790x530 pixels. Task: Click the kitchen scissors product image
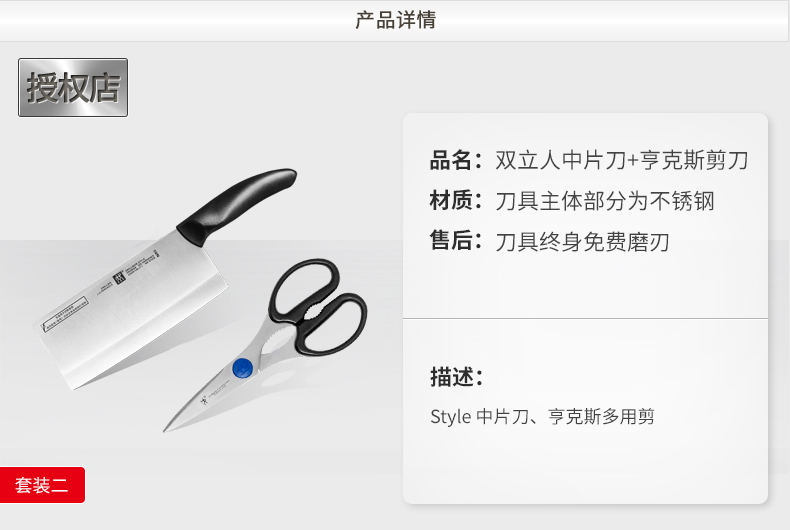266,346
